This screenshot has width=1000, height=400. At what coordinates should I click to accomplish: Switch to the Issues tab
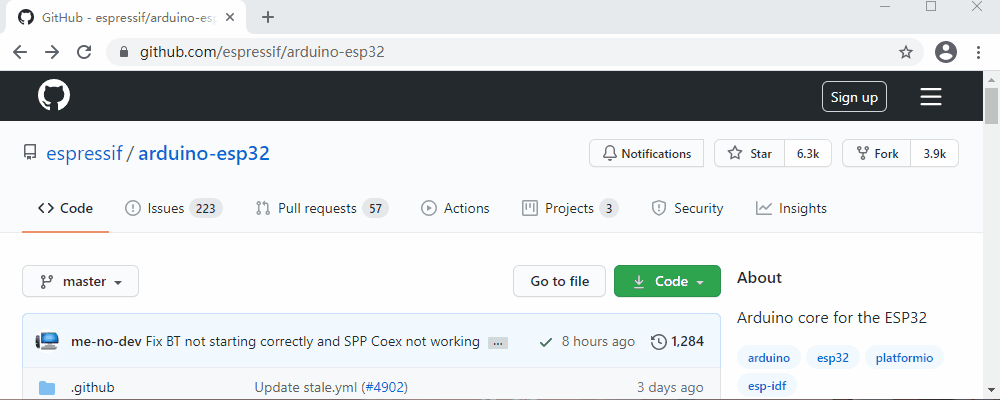tap(173, 209)
